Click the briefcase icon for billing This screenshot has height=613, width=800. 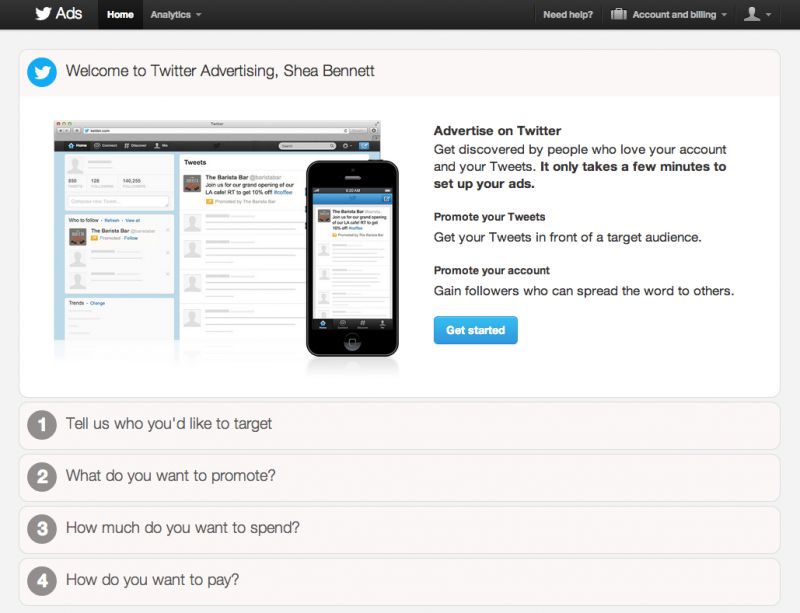click(618, 14)
